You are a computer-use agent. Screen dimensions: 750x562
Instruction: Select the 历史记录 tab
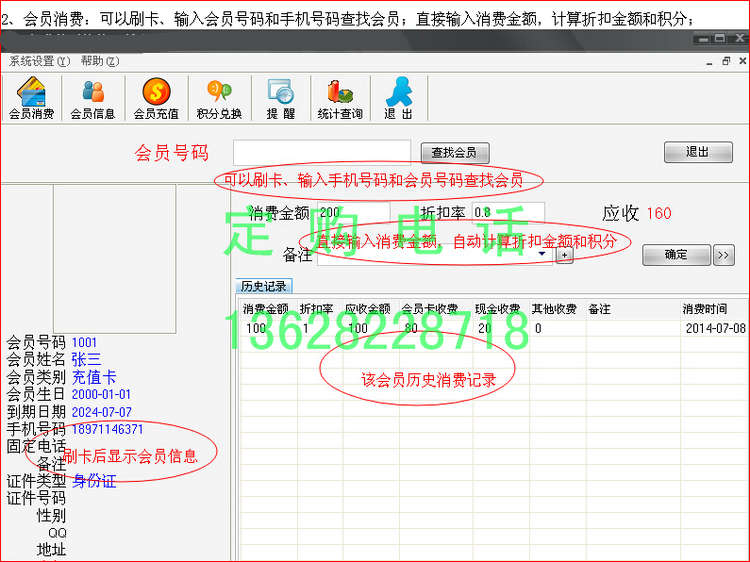264,286
